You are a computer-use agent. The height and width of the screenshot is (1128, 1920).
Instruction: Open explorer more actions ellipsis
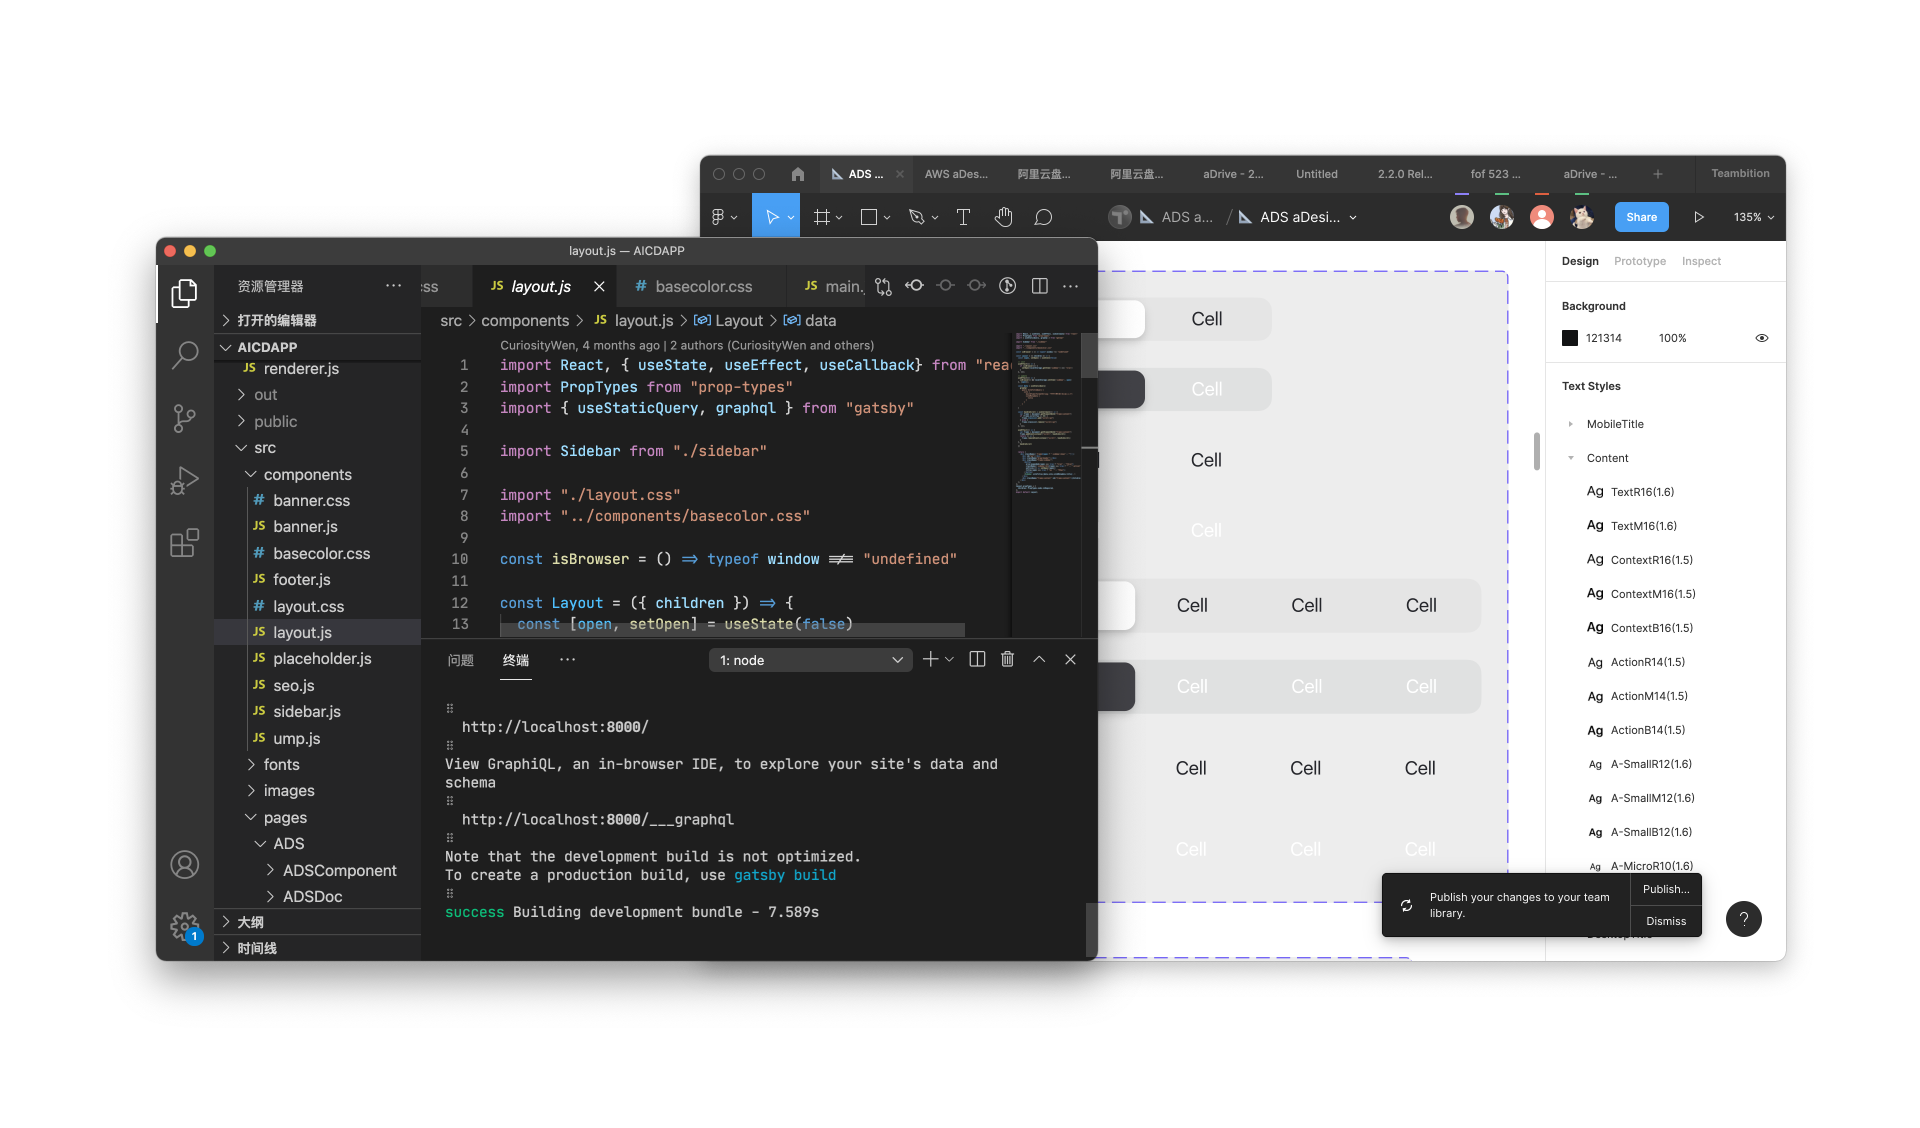(x=394, y=286)
